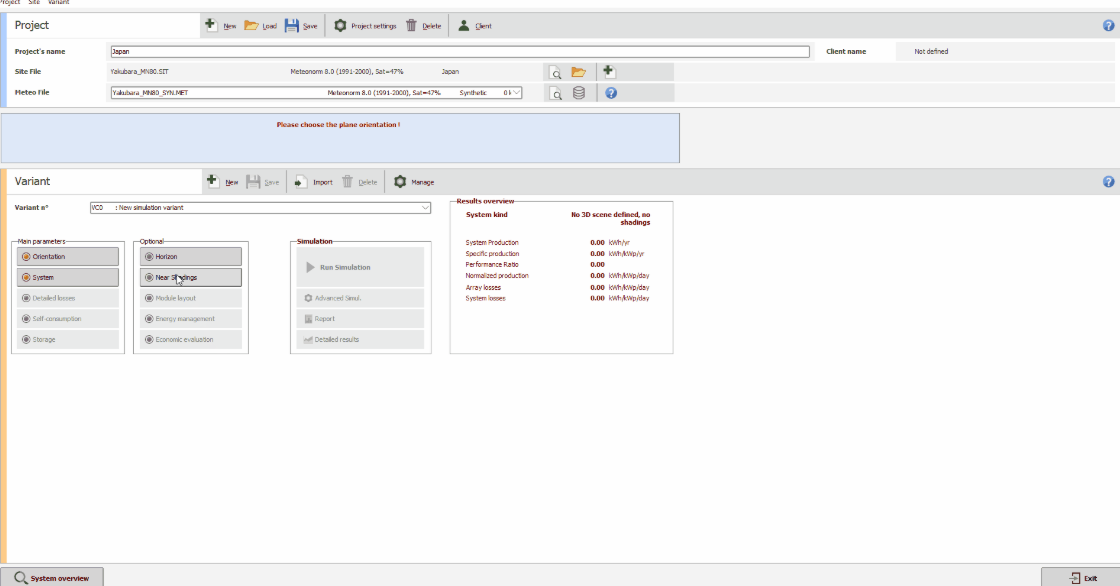The width and height of the screenshot is (1120, 586).
Task: Open the Client dialog
Action: click(x=474, y=26)
